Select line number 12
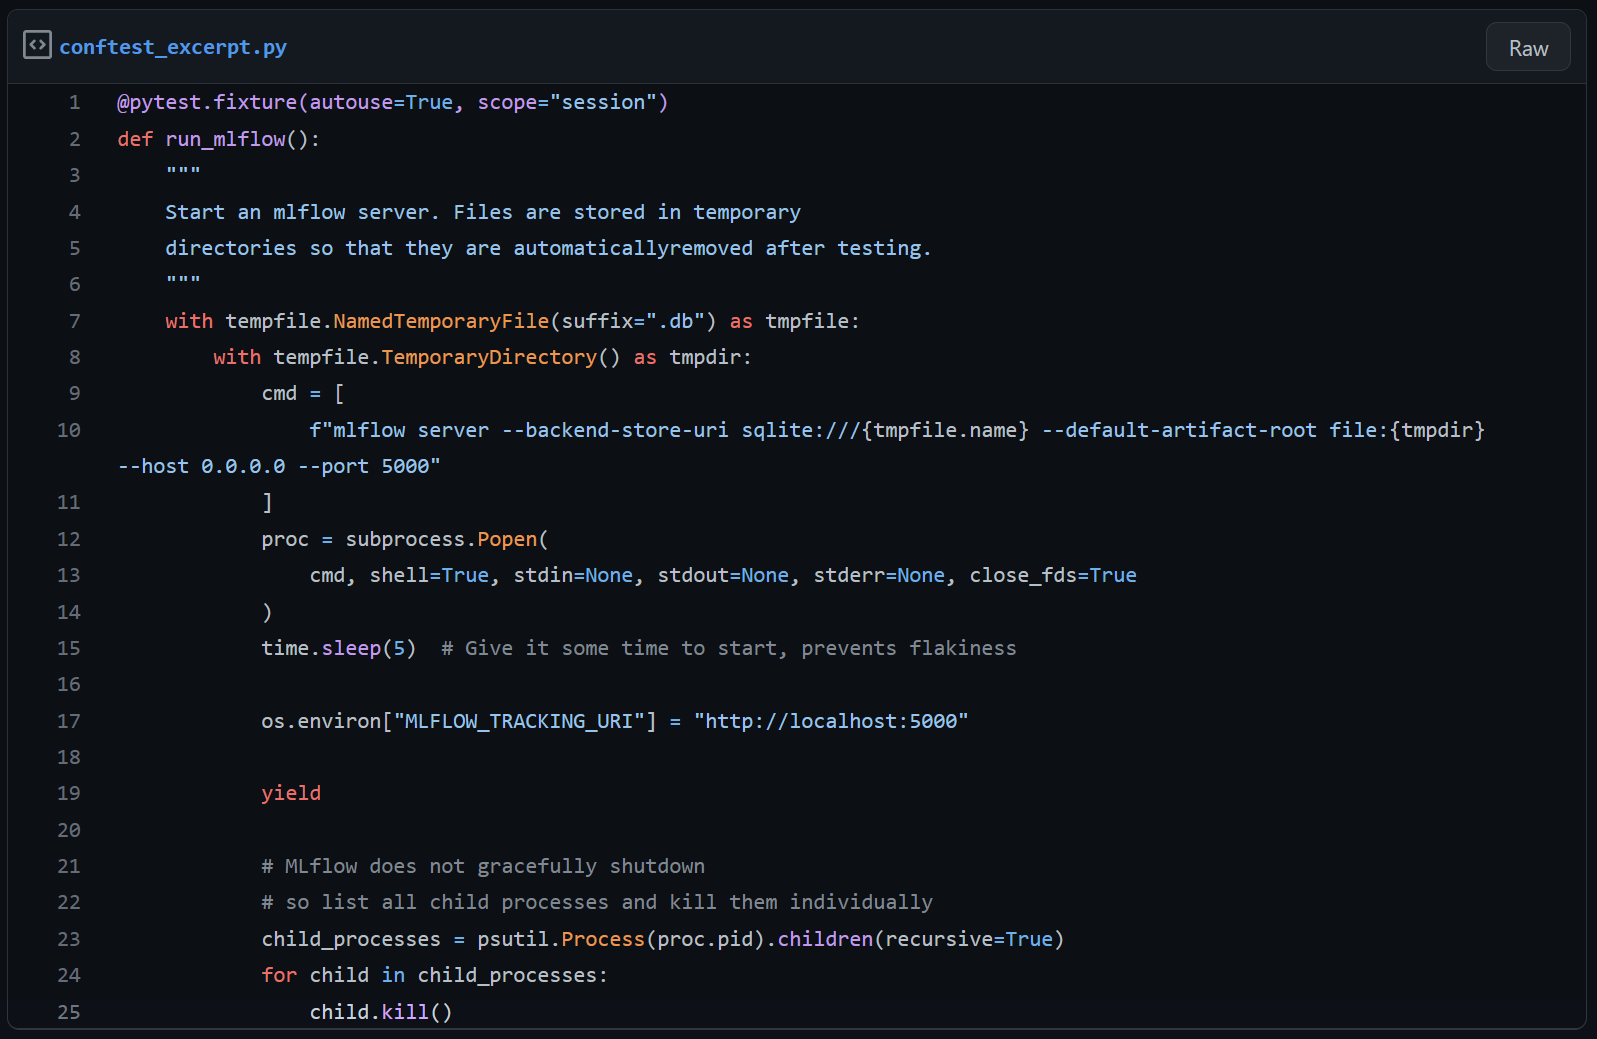Image resolution: width=1597 pixels, height=1039 pixels. click(69, 539)
